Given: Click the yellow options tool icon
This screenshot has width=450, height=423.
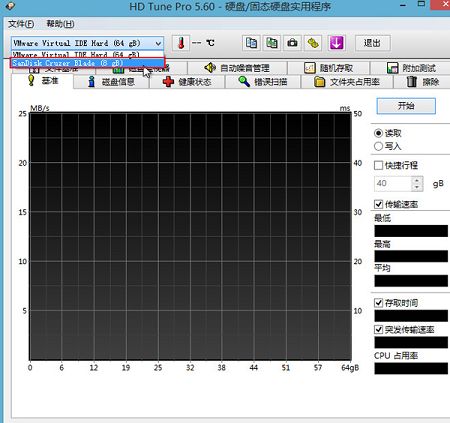Looking at the screenshot, I should coord(313,43).
